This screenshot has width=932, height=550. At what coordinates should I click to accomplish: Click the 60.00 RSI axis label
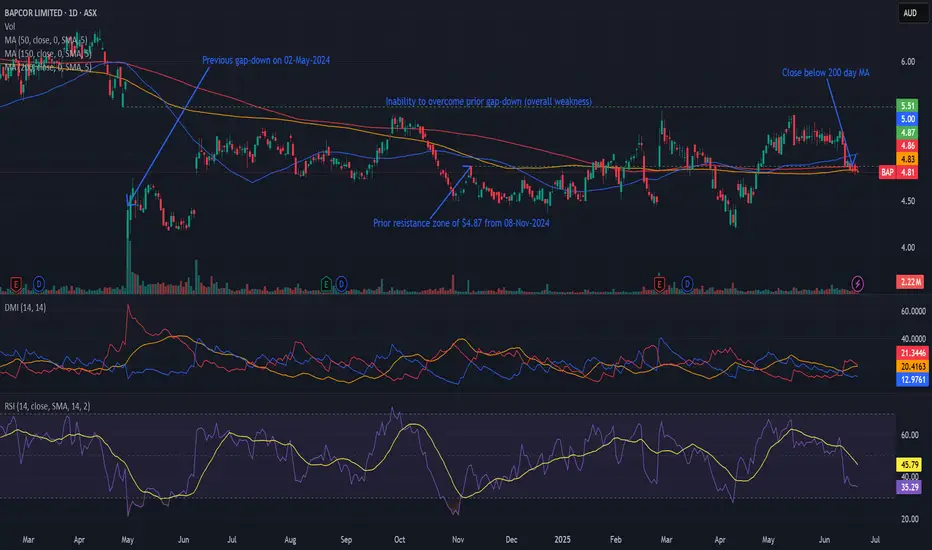pyautogui.click(x=909, y=435)
